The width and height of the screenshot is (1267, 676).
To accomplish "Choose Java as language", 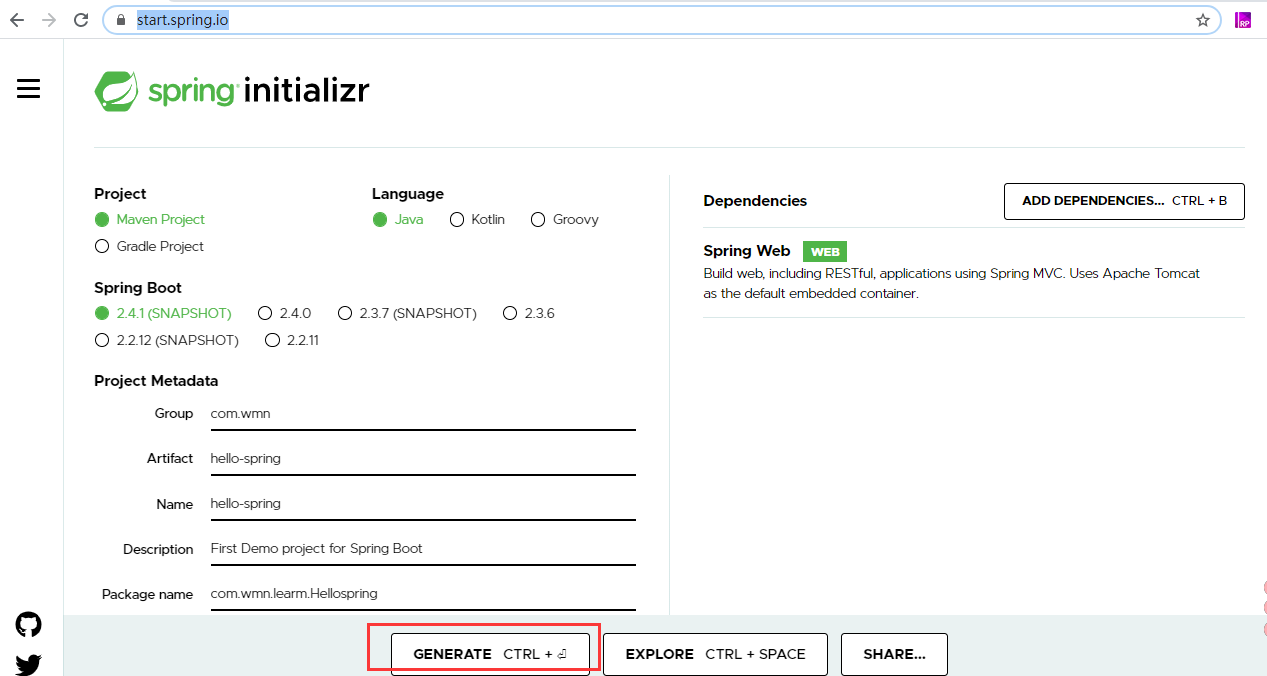I will tap(398, 219).
